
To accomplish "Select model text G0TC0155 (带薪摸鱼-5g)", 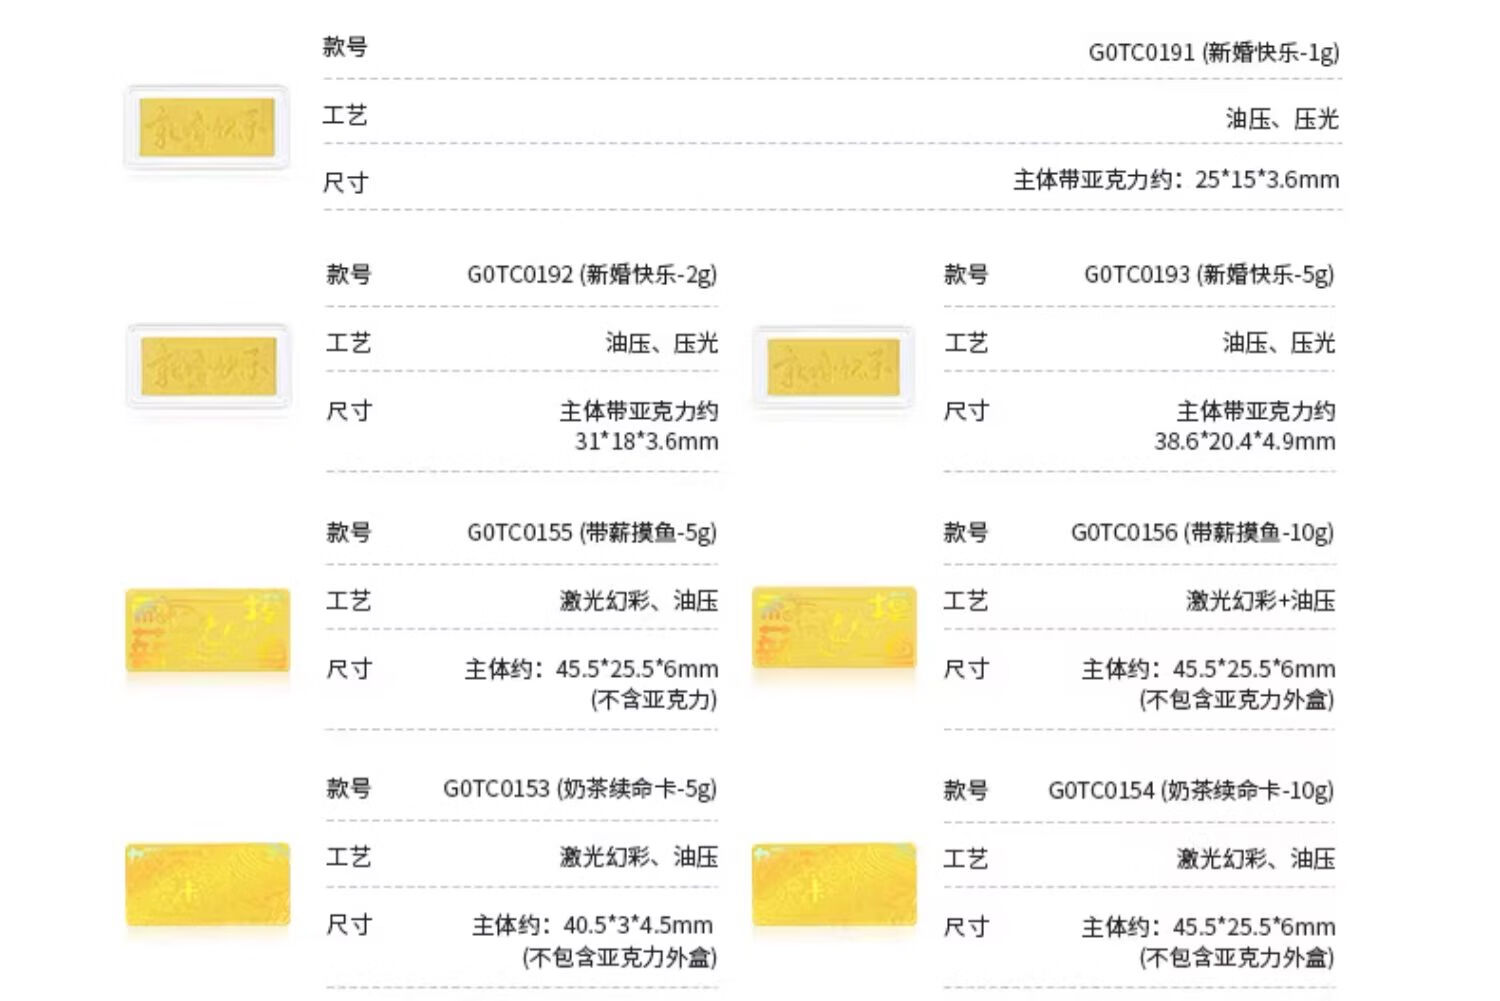I will [x=592, y=533].
